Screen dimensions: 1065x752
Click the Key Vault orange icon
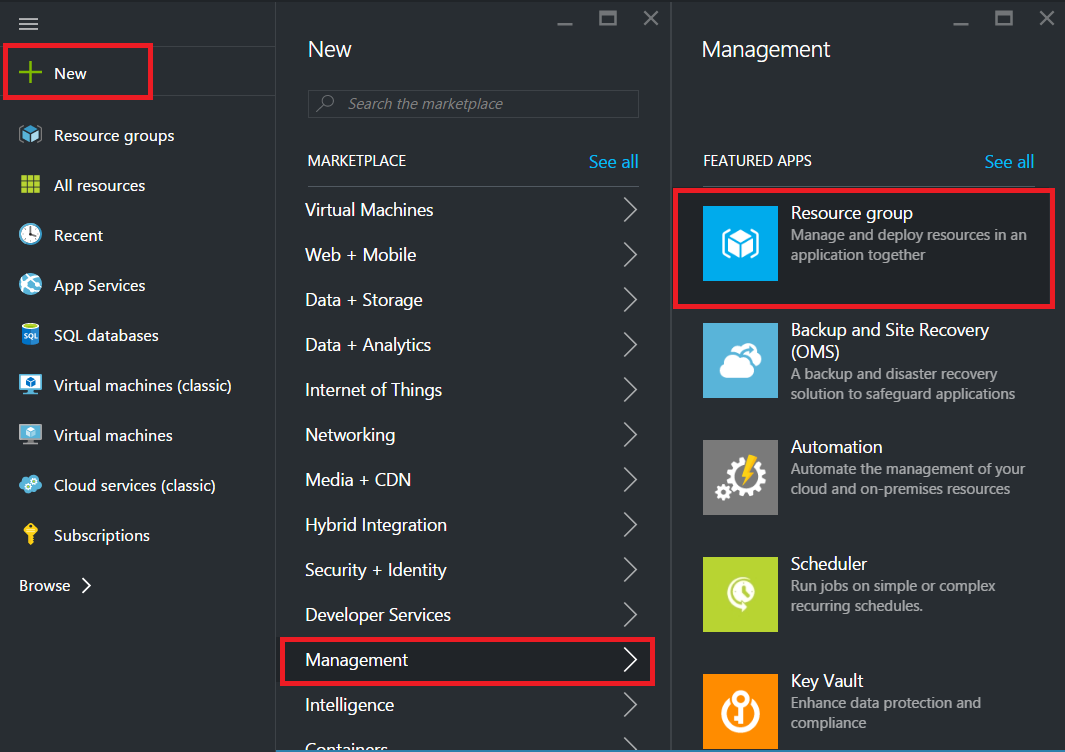point(740,711)
